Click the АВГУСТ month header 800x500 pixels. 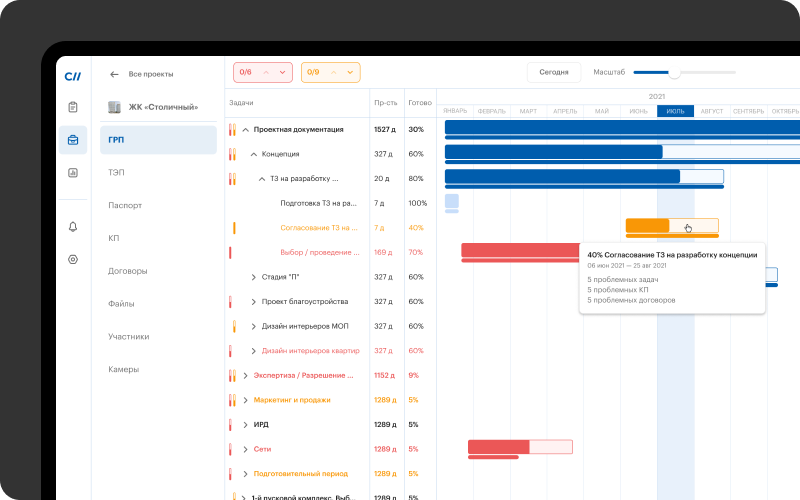tap(712, 111)
